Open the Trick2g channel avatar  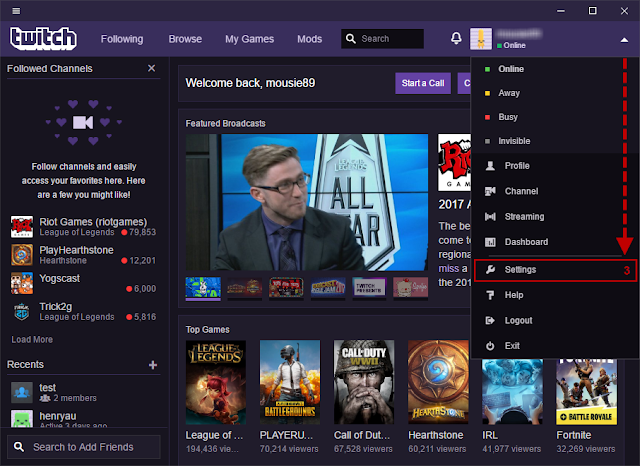[x=22, y=311]
